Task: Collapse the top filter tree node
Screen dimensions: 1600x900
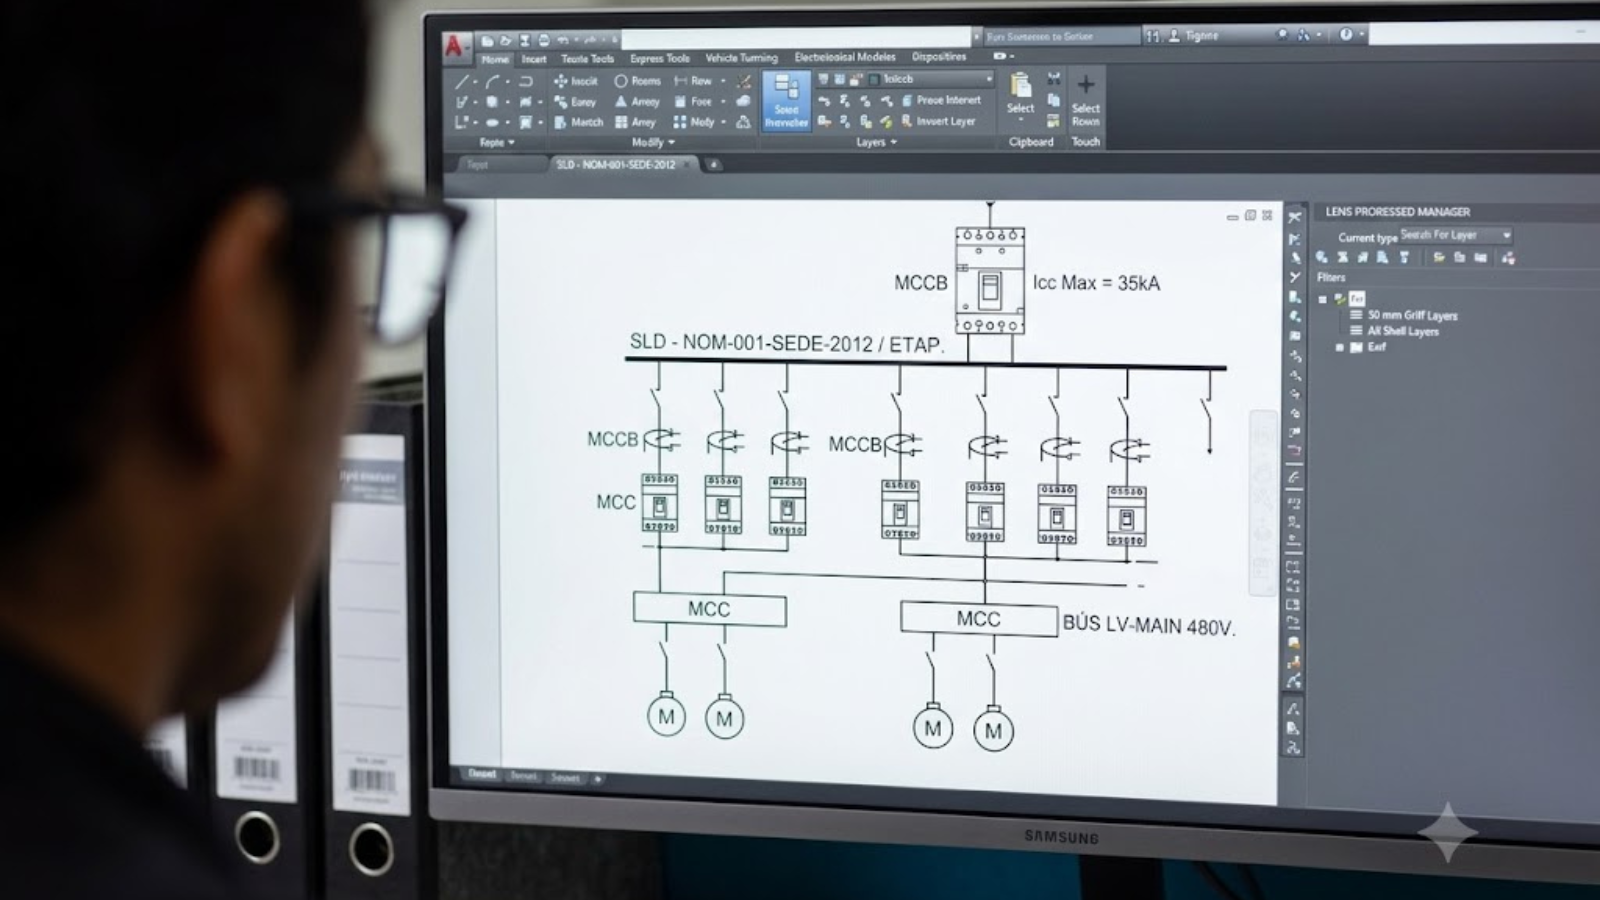Action: click(1322, 299)
